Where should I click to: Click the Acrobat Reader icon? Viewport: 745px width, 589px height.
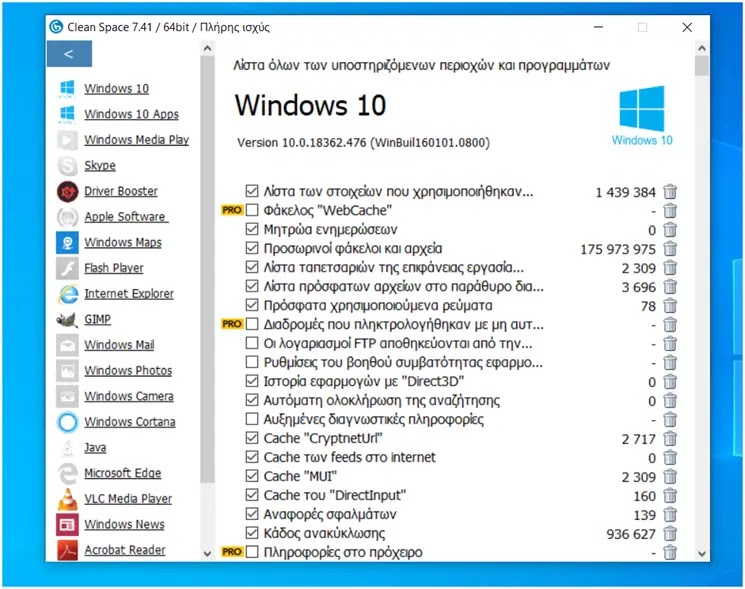[67, 550]
